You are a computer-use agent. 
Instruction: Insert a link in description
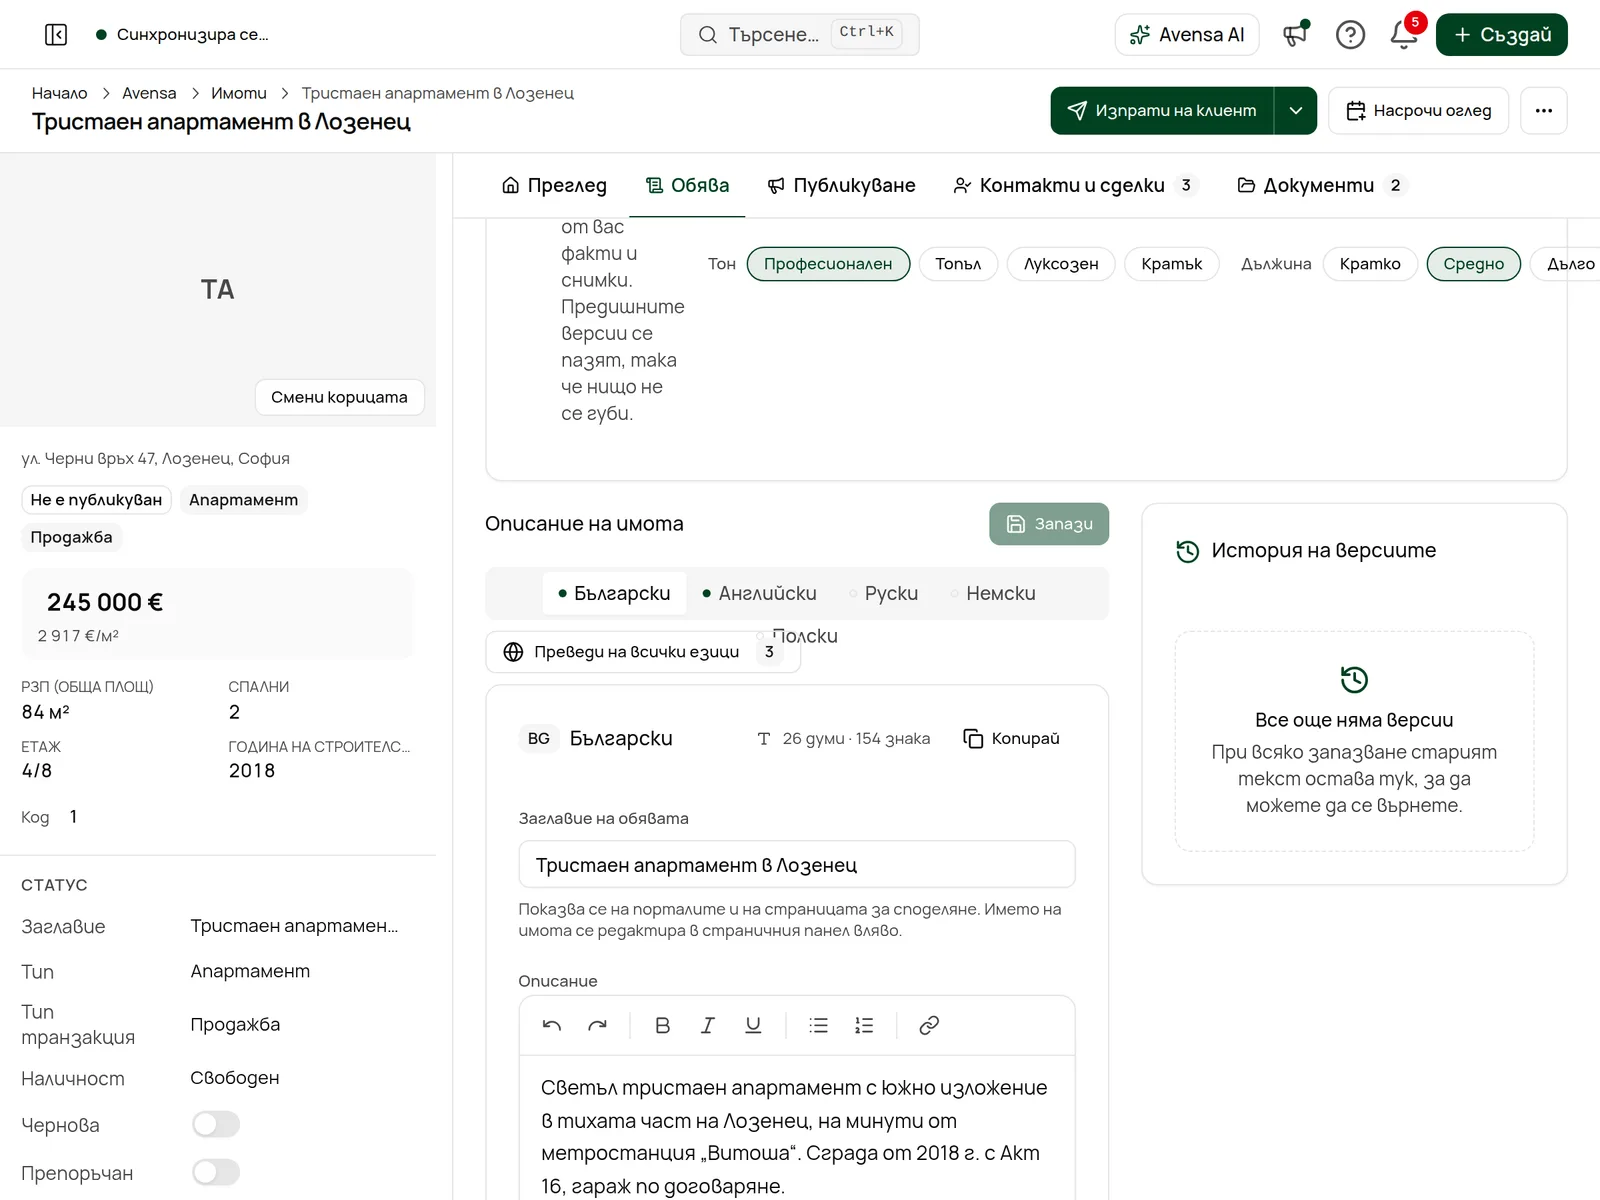929,1025
